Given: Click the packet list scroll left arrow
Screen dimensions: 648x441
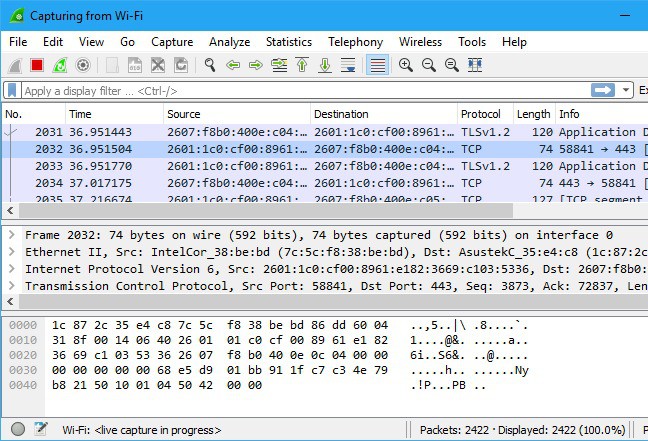Looking at the screenshot, I should point(10,211).
